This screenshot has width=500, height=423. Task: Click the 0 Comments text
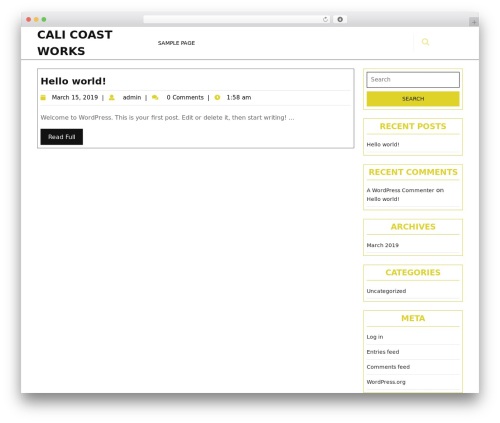[x=185, y=97]
